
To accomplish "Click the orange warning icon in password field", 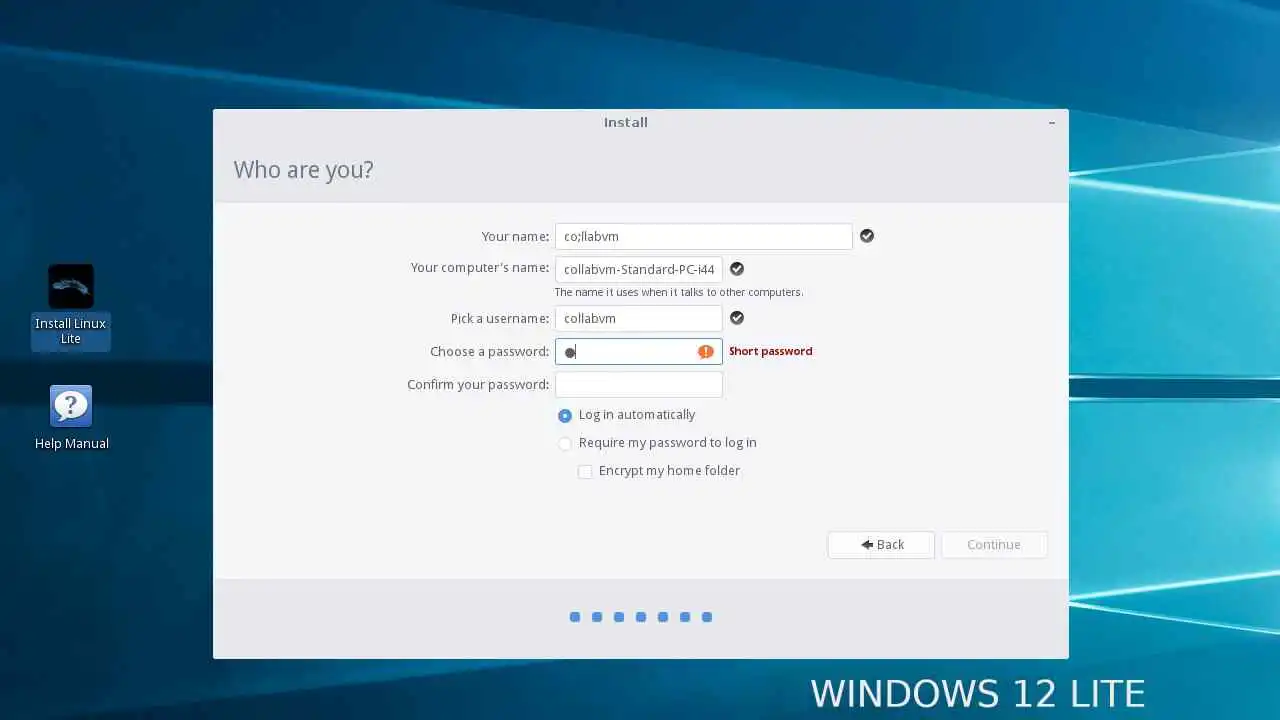I will point(706,351).
